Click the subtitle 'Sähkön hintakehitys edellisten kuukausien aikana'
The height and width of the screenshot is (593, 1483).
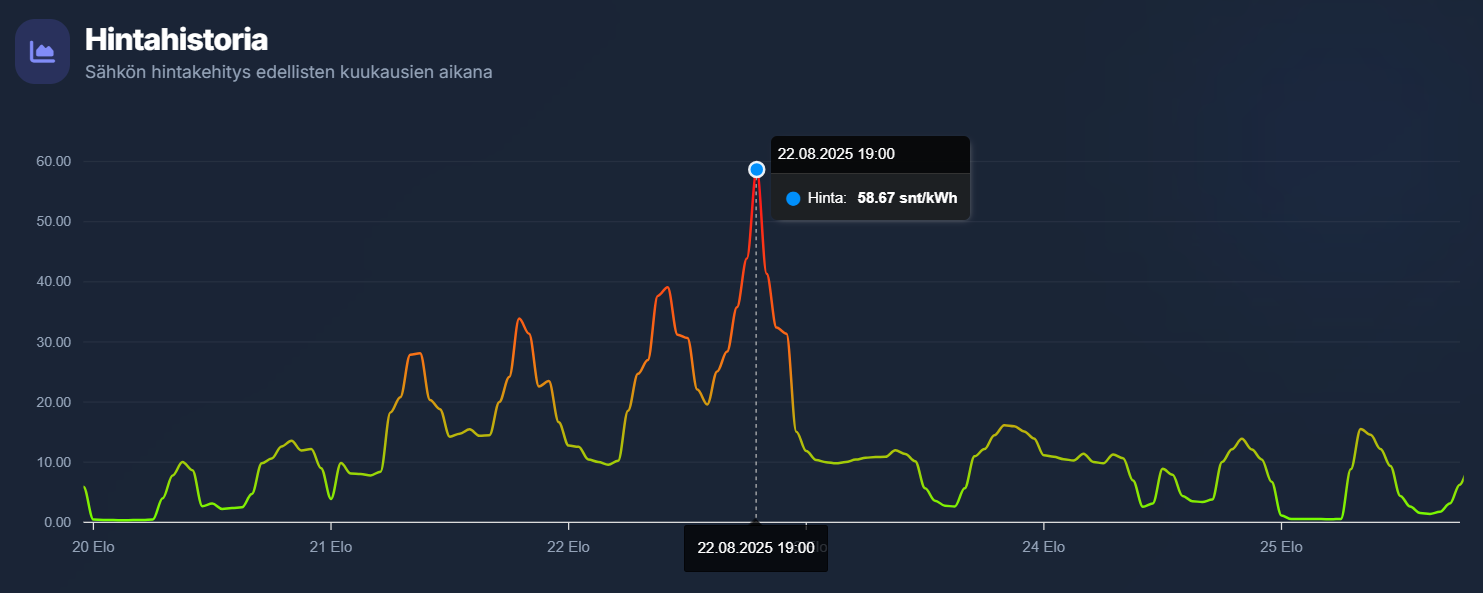click(289, 72)
